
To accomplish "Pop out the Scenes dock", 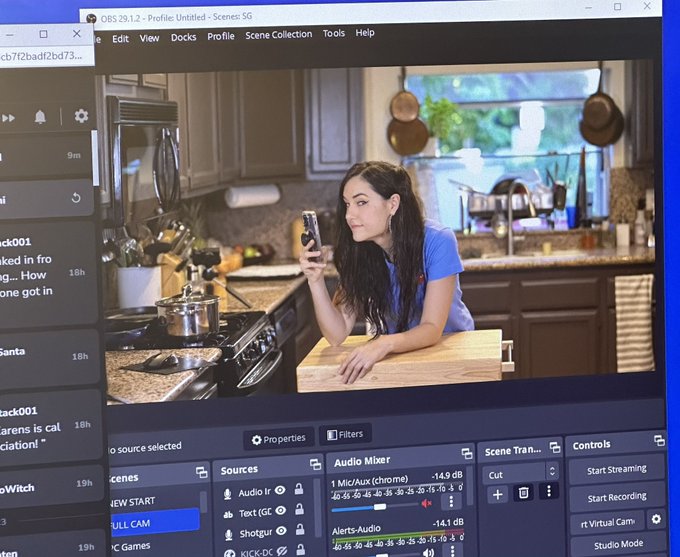I will [x=201, y=472].
